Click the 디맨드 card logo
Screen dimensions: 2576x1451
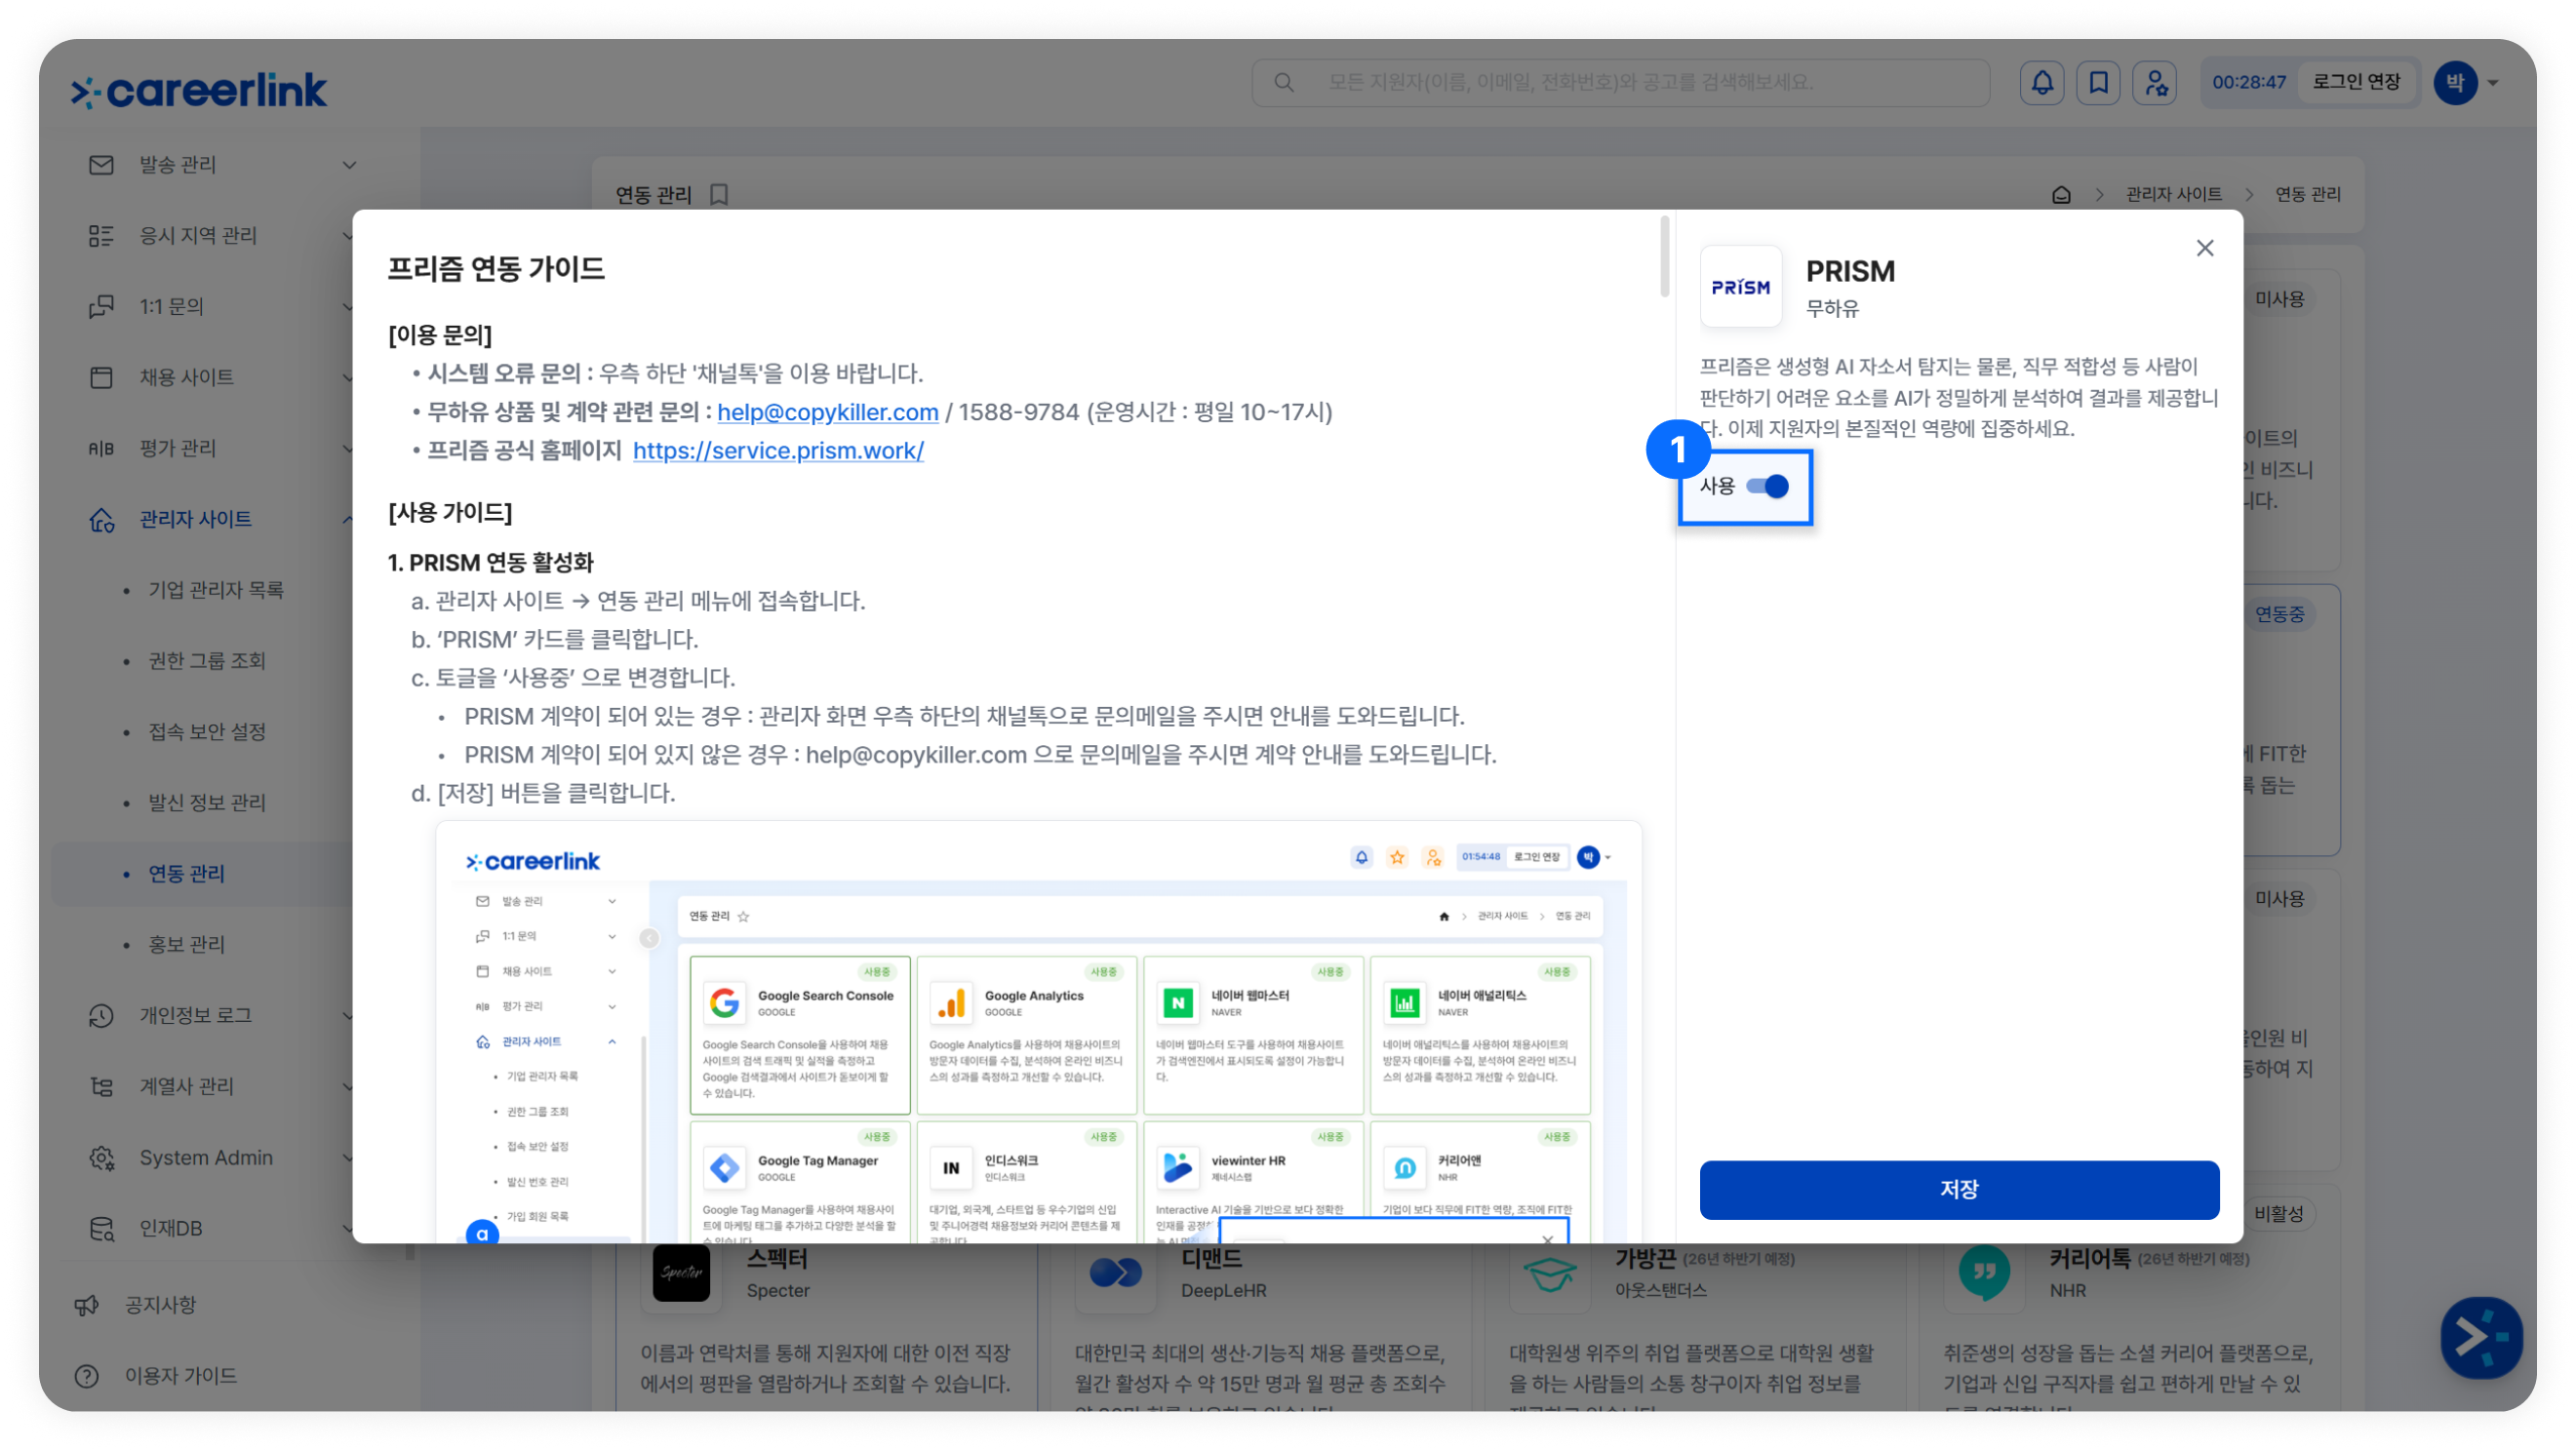[1116, 1272]
